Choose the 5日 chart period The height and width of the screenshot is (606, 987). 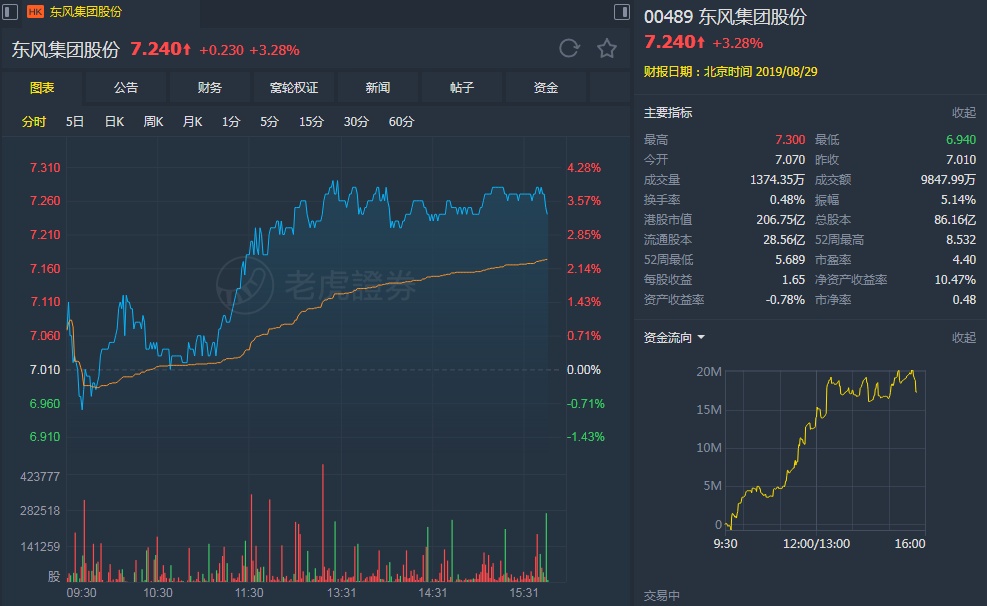75,121
